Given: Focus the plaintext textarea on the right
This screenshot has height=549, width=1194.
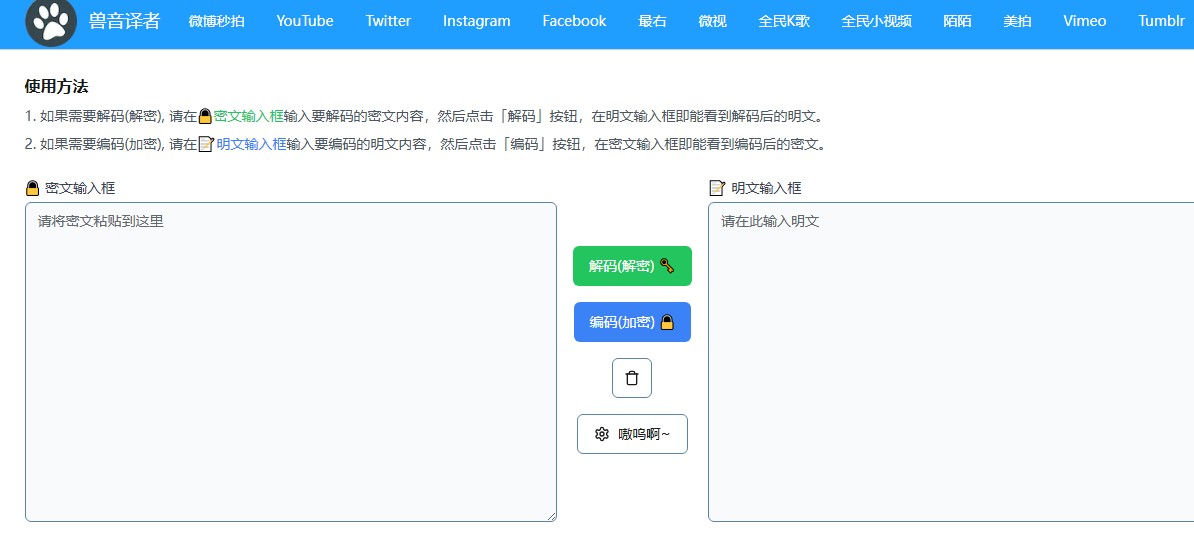Looking at the screenshot, I should coord(950,361).
